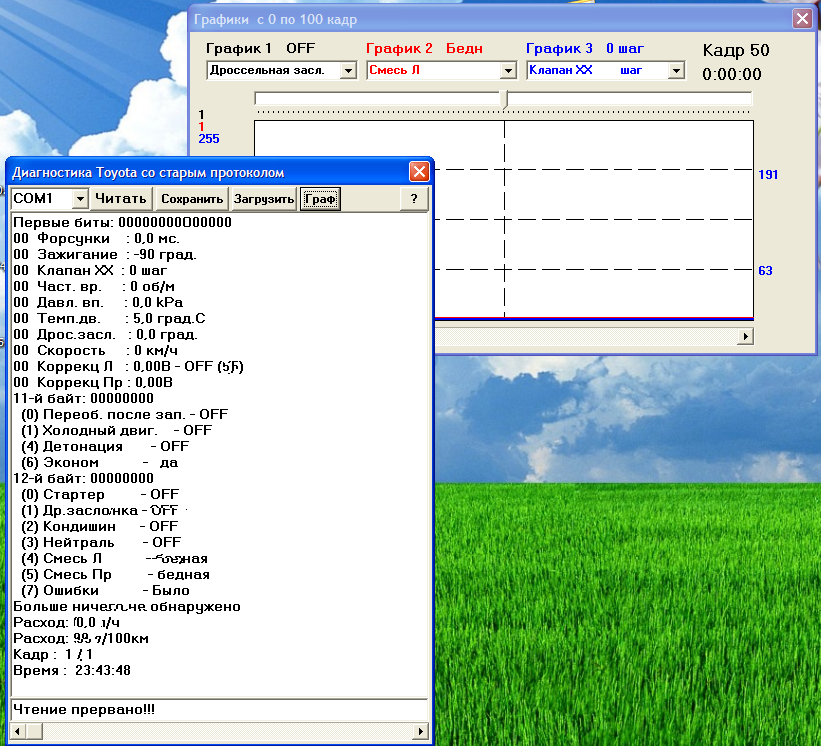Click the 'Чтение прервано!!!' status text
This screenshot has width=821, height=746.
(x=84, y=709)
